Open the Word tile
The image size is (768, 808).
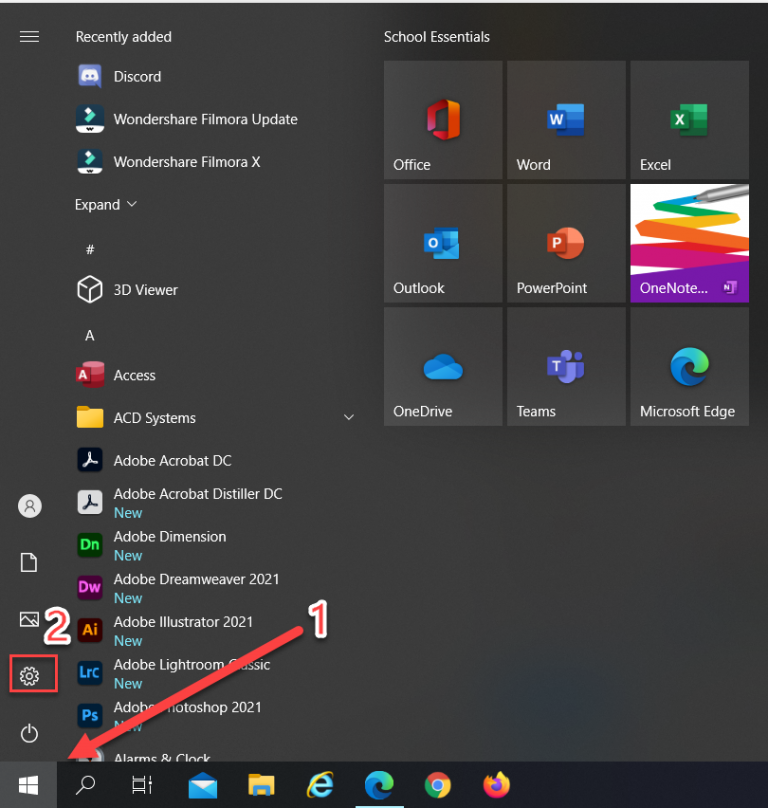[x=566, y=120]
